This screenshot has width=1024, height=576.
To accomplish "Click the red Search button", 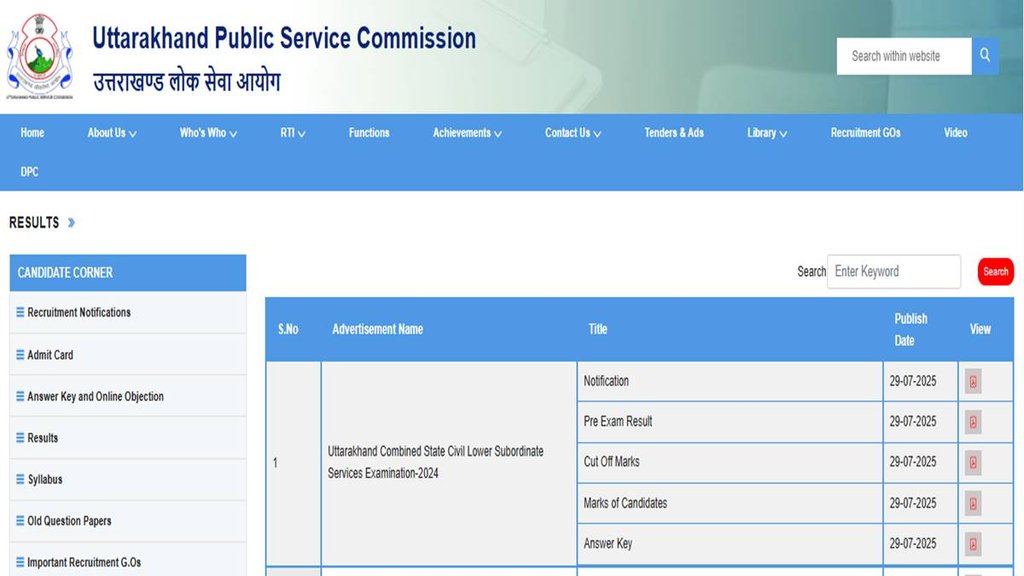I will (x=995, y=272).
